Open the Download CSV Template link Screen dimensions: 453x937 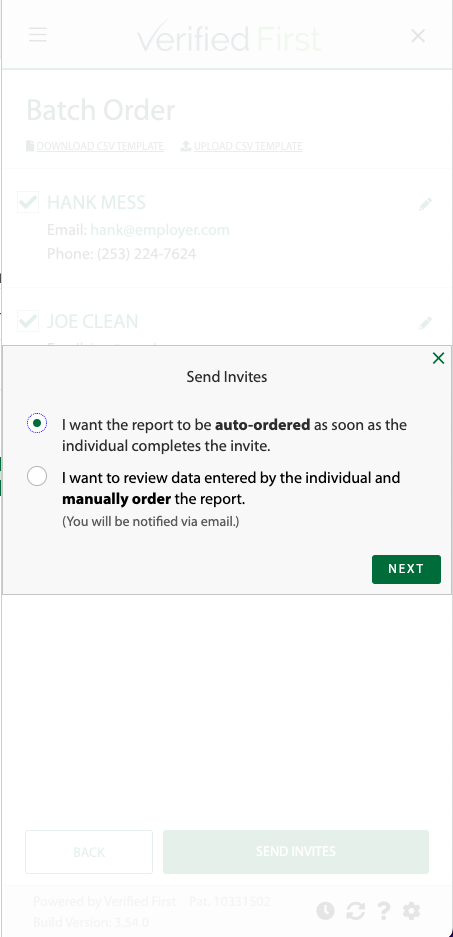(100, 146)
